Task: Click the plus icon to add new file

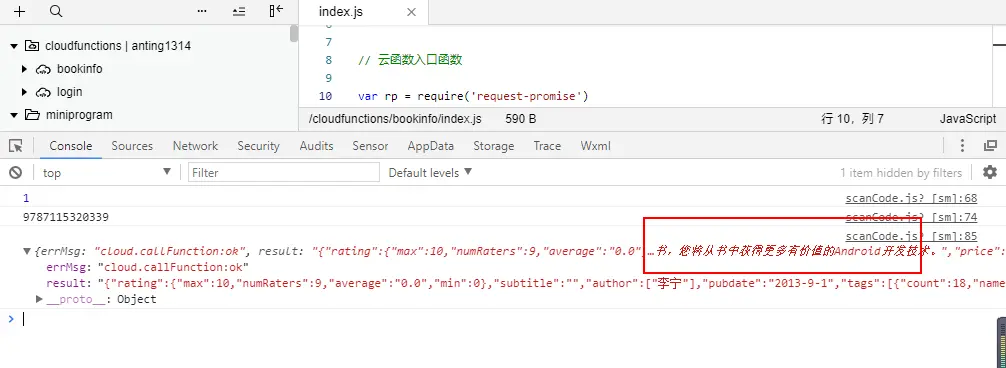Action: 20,12
